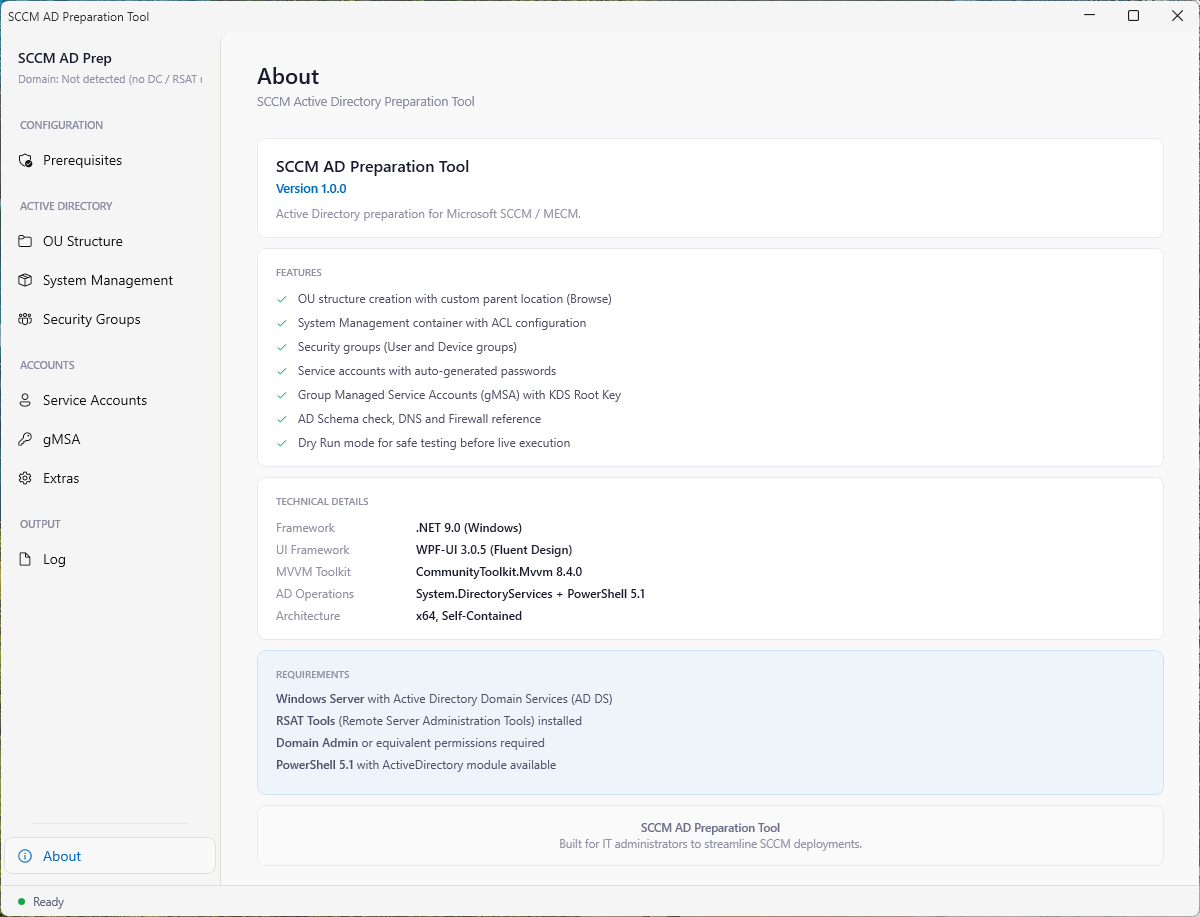Click CommunityToolkit.Mvvm 8.4.0 value

coord(499,572)
